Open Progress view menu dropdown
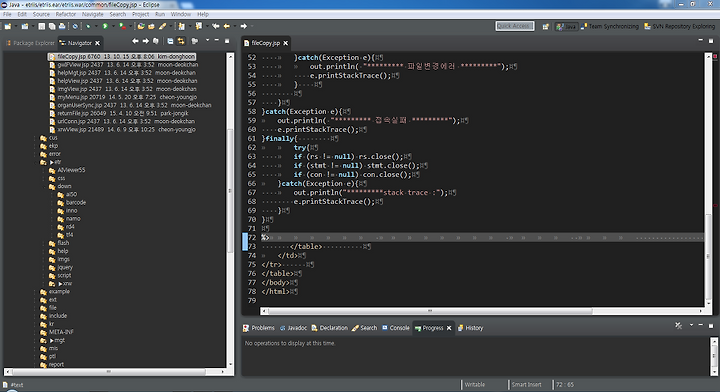The width and height of the screenshot is (720, 392). 691,325
